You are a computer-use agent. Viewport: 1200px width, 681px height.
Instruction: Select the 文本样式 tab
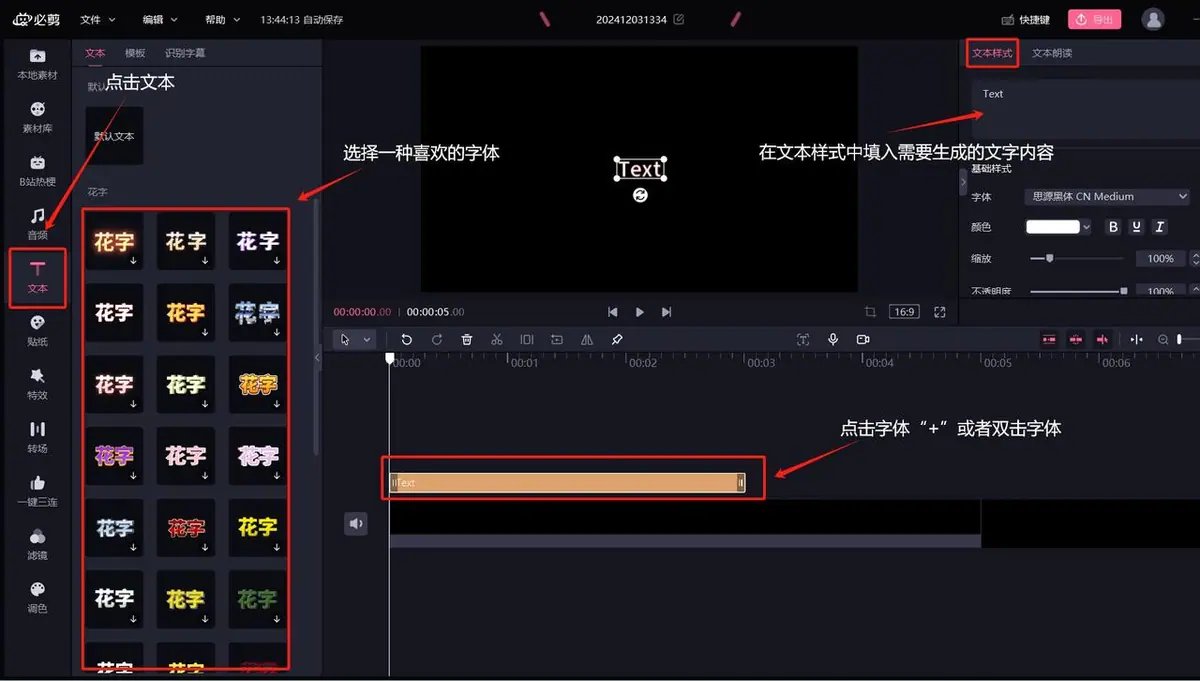992,53
